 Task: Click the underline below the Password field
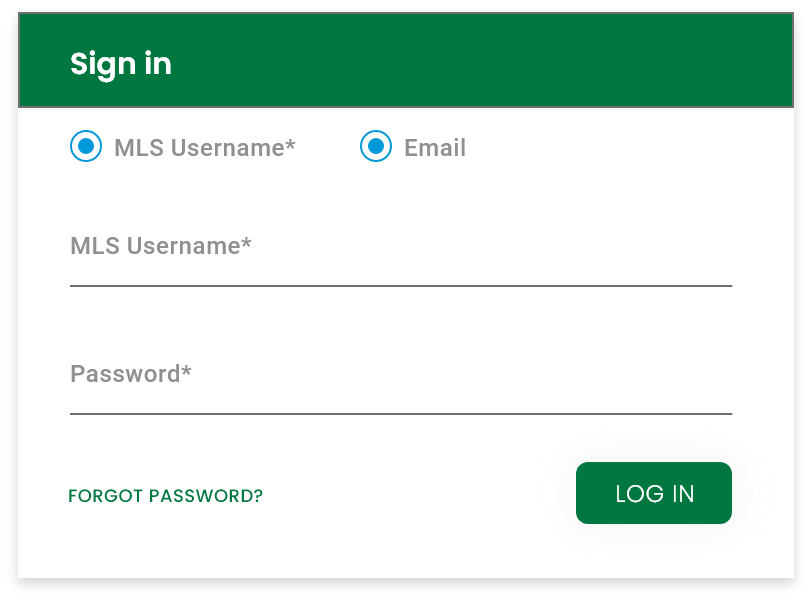[400, 413]
